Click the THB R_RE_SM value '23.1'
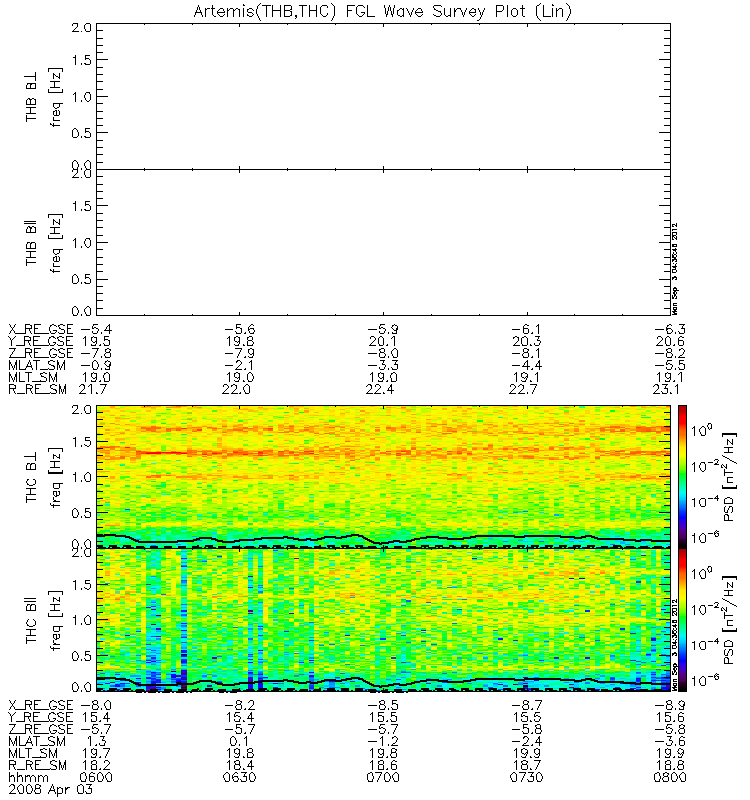Screen dimensions: 750x800 [666, 389]
